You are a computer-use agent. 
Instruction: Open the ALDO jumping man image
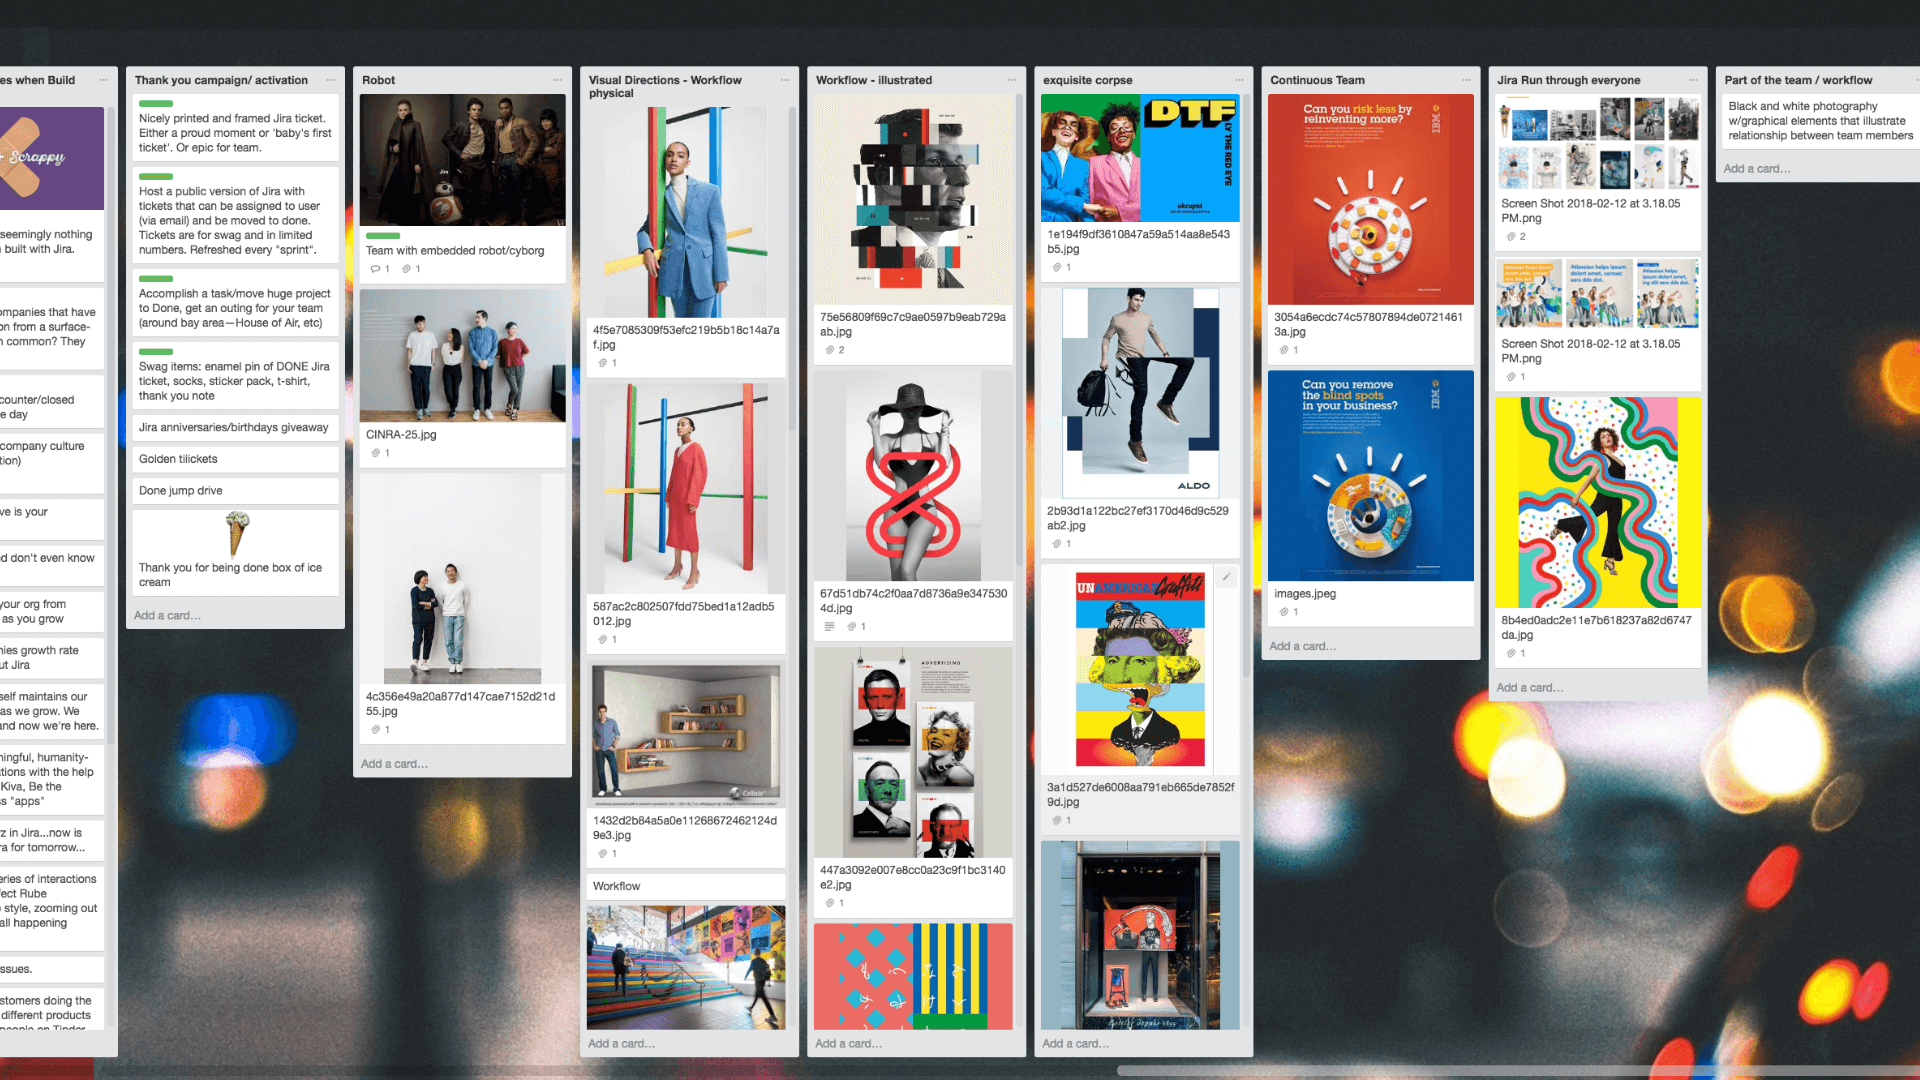1140,393
